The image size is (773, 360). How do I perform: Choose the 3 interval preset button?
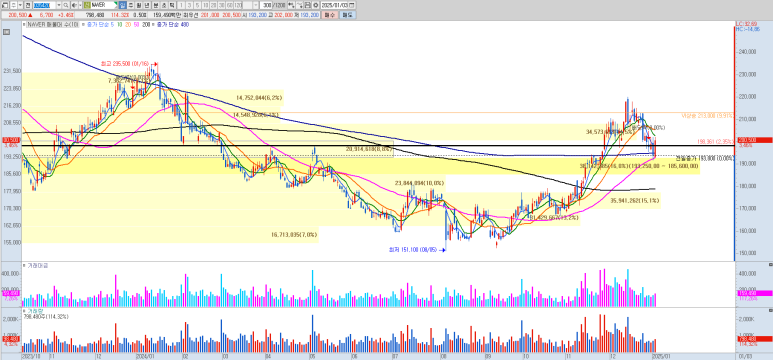(x=189, y=4)
